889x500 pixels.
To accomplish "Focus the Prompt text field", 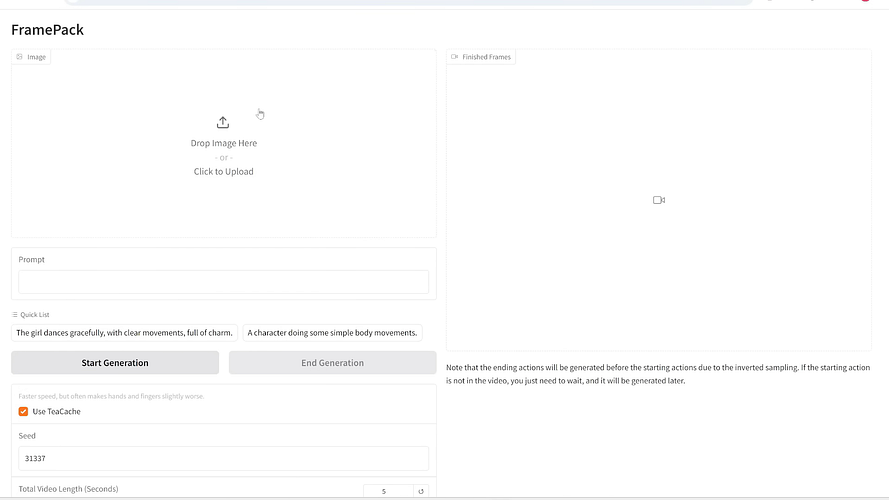I will coord(223,282).
